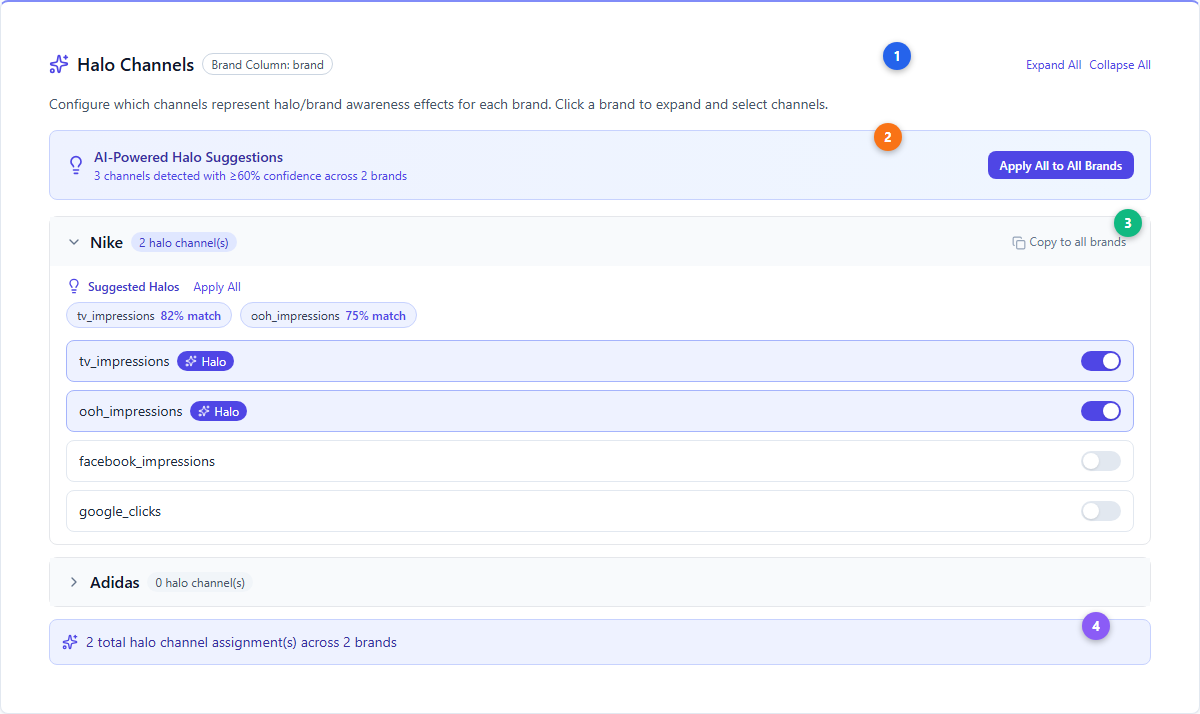The height and width of the screenshot is (714, 1200).
Task: Click the AI-Powered Halo Suggestions title
Action: click(188, 157)
